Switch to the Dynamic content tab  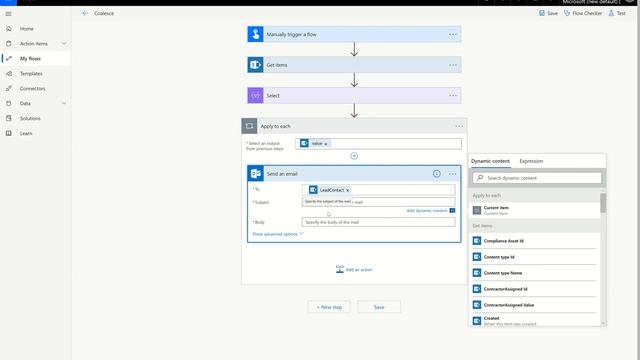tap(490, 161)
